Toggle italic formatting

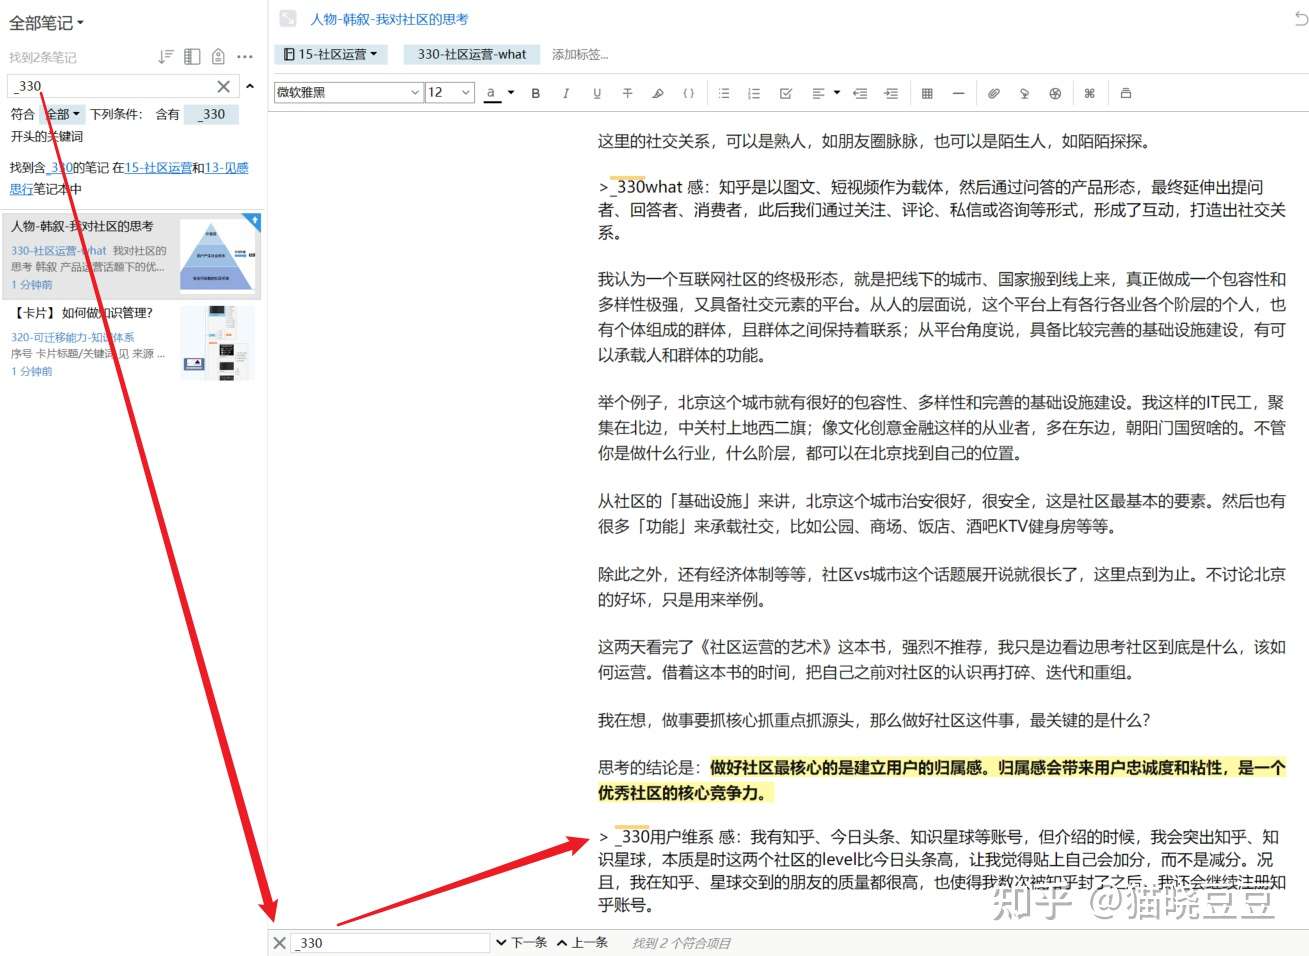click(x=566, y=92)
